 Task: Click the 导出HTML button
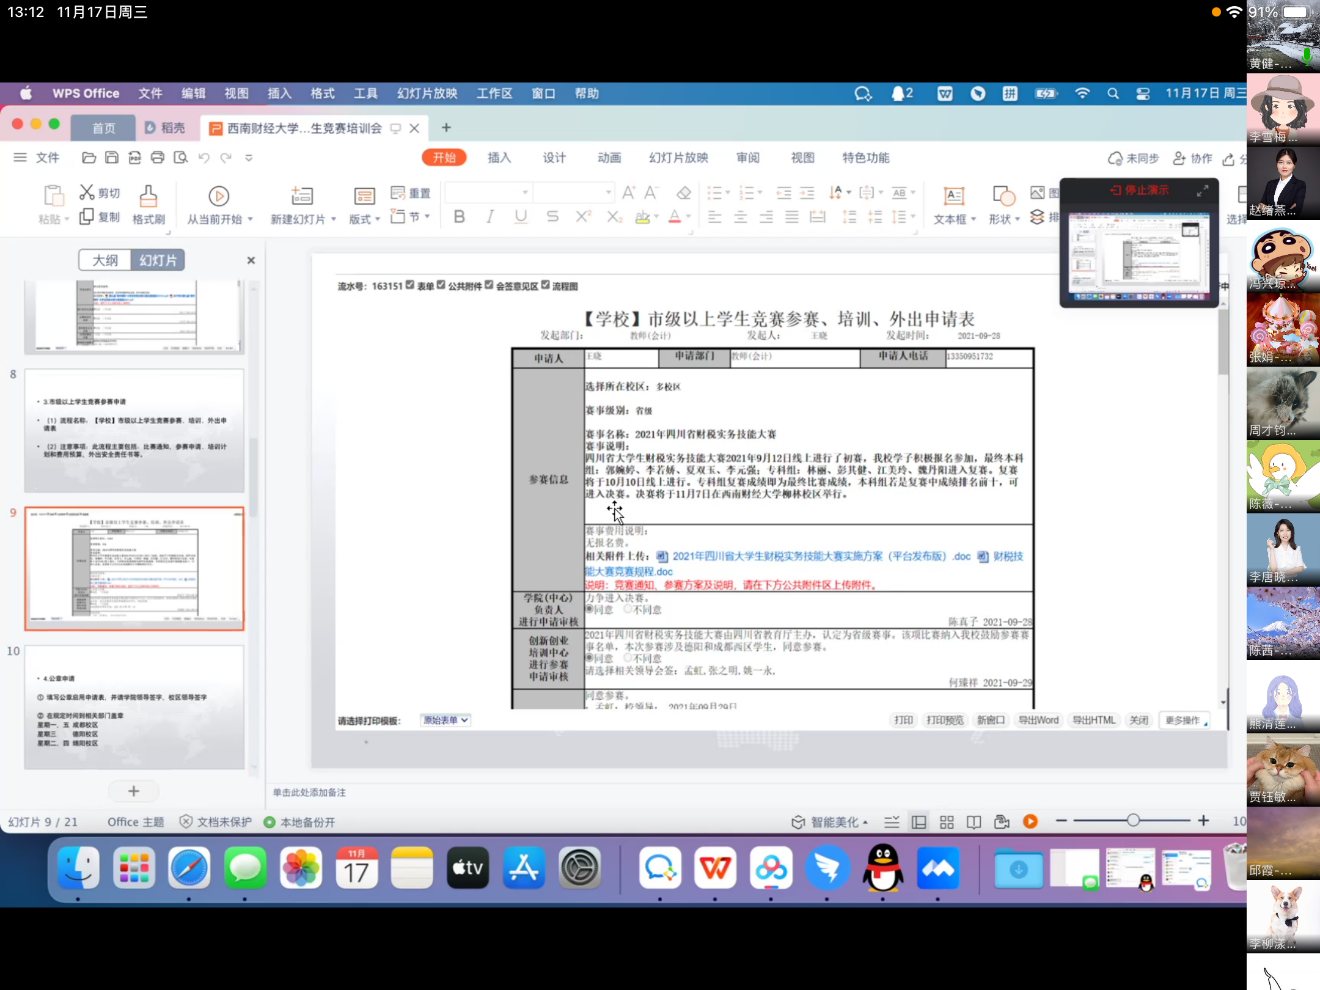[1093, 720]
